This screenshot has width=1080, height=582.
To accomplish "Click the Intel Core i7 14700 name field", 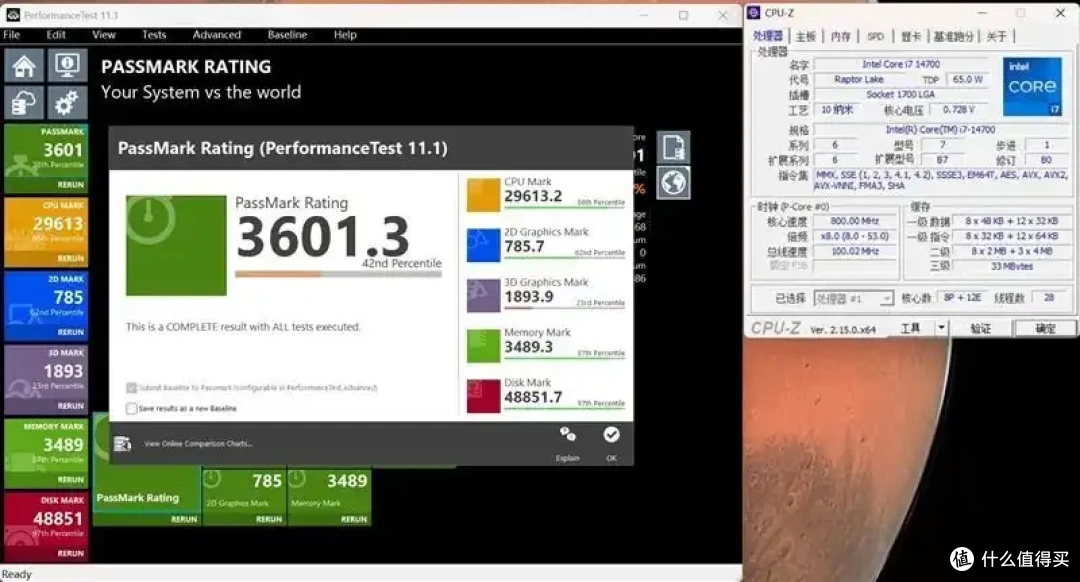I will [900, 64].
